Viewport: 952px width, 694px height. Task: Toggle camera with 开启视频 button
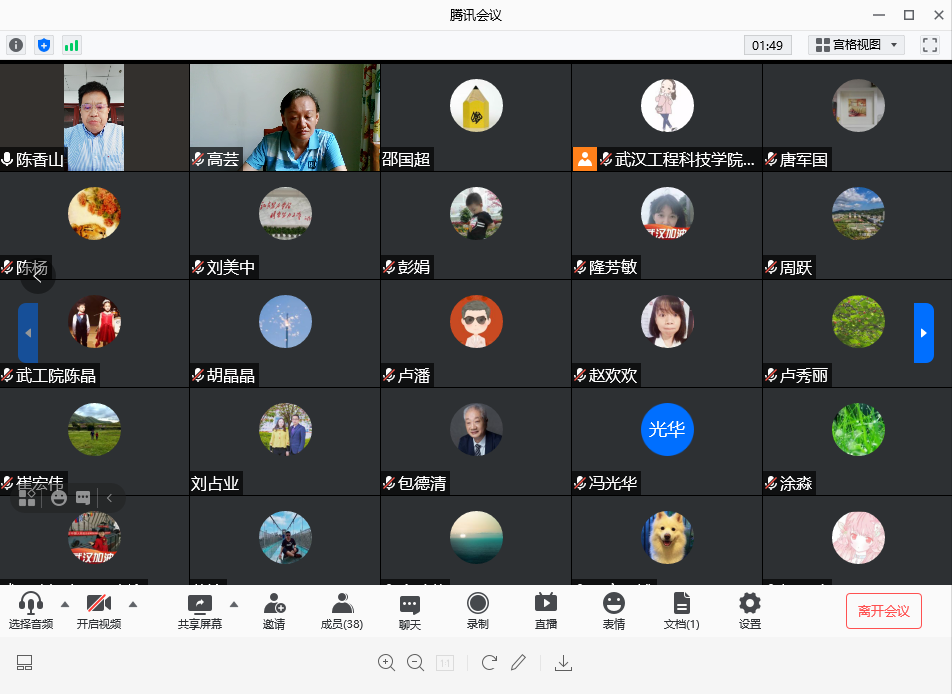[x=99, y=610]
